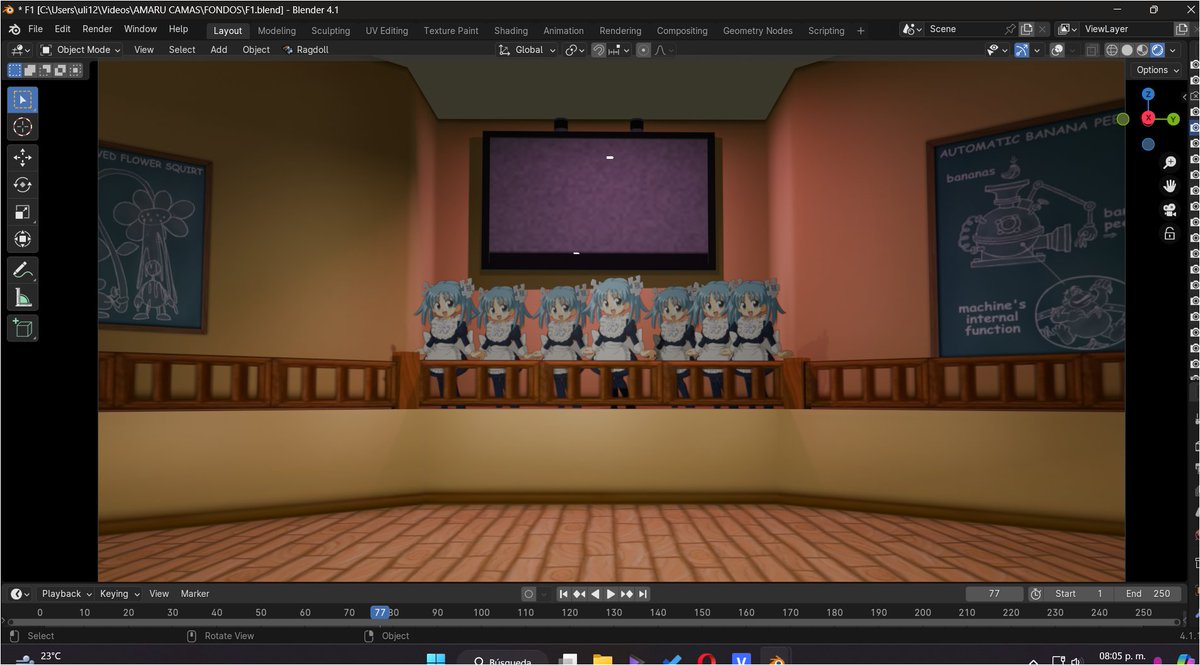The image size is (1200, 665).
Task: Open the snapping options dropdown
Action: (x=619, y=50)
